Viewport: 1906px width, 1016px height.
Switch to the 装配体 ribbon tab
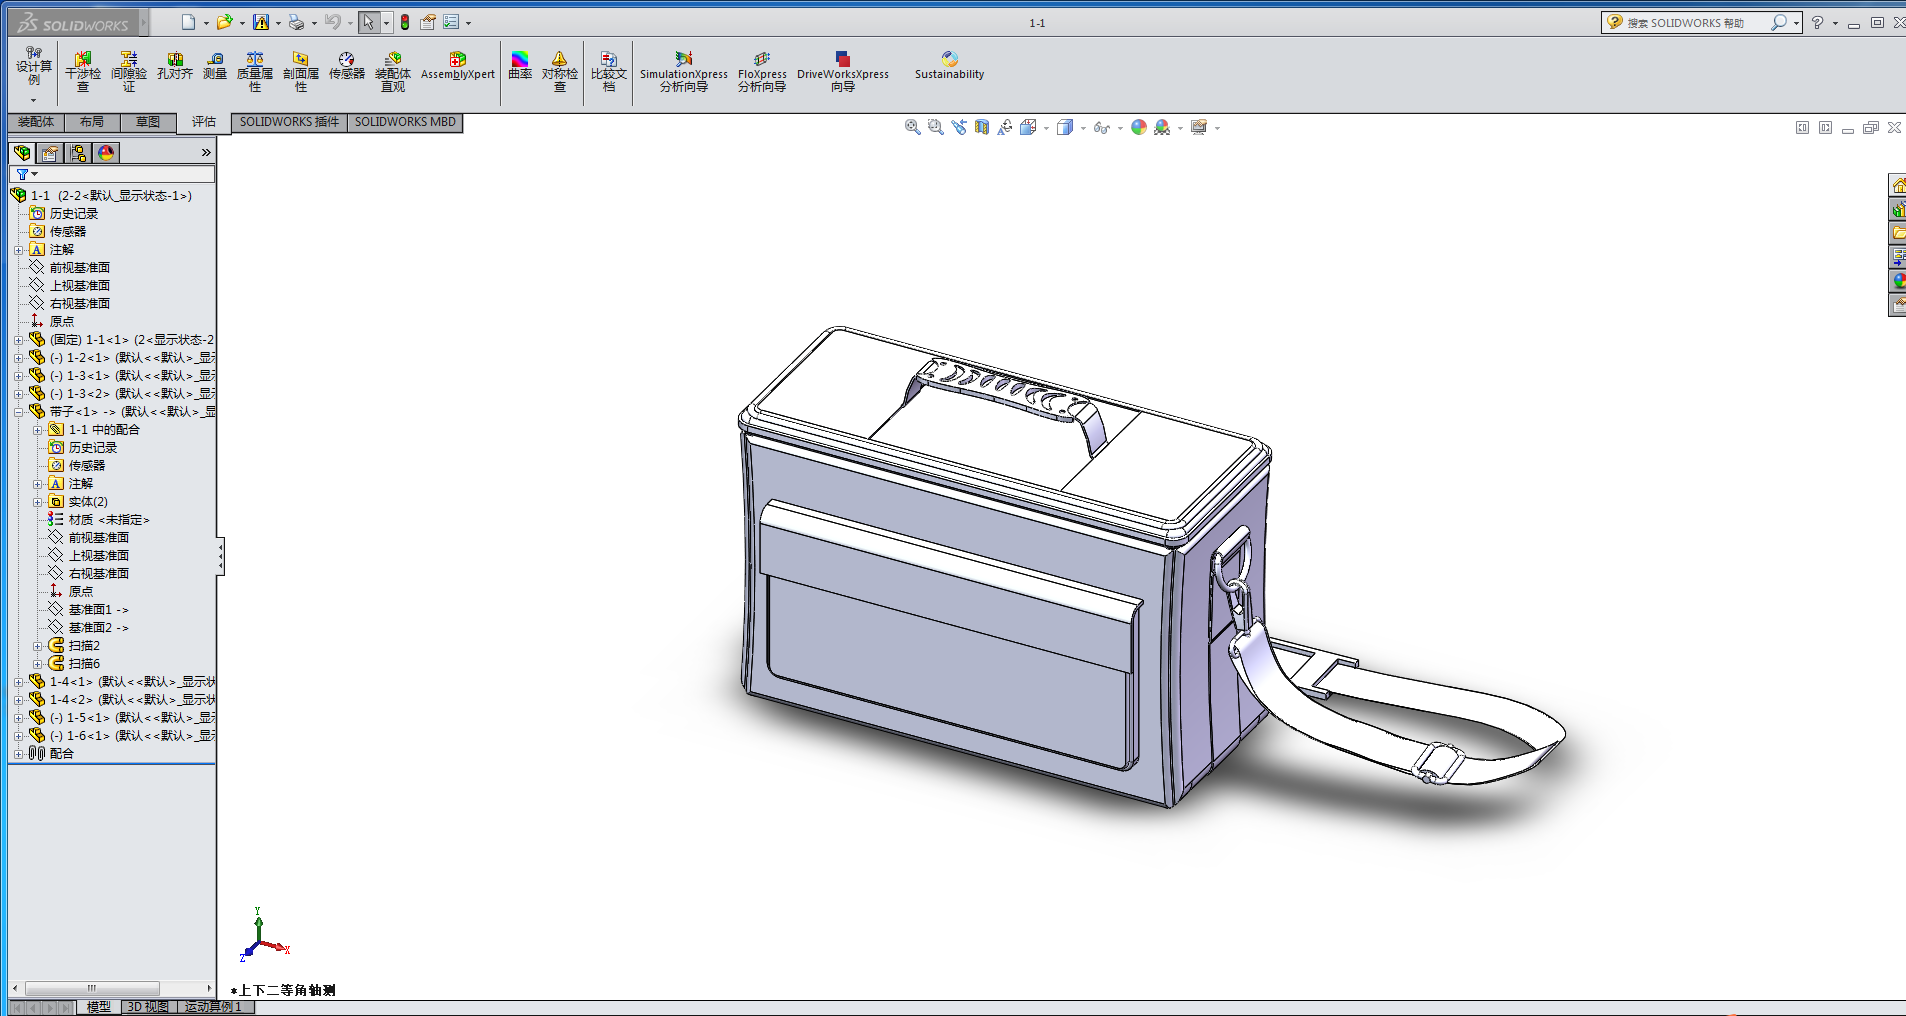pos(36,122)
